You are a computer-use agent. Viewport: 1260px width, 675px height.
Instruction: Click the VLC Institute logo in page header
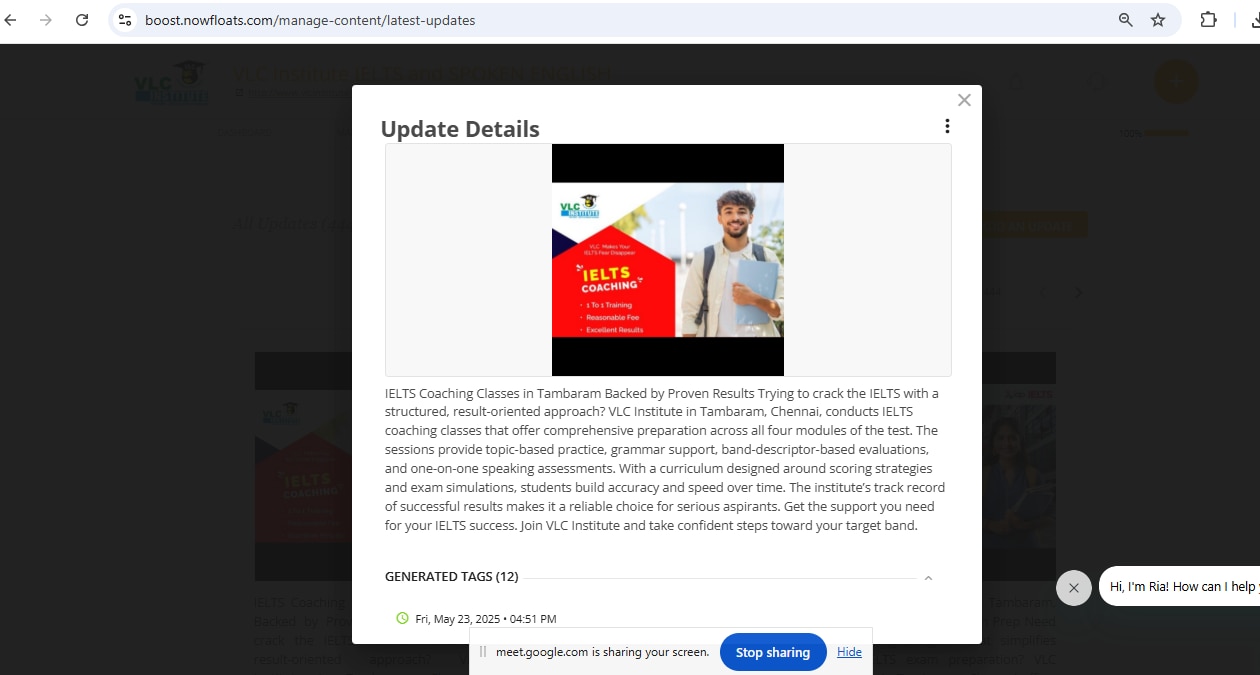172,83
